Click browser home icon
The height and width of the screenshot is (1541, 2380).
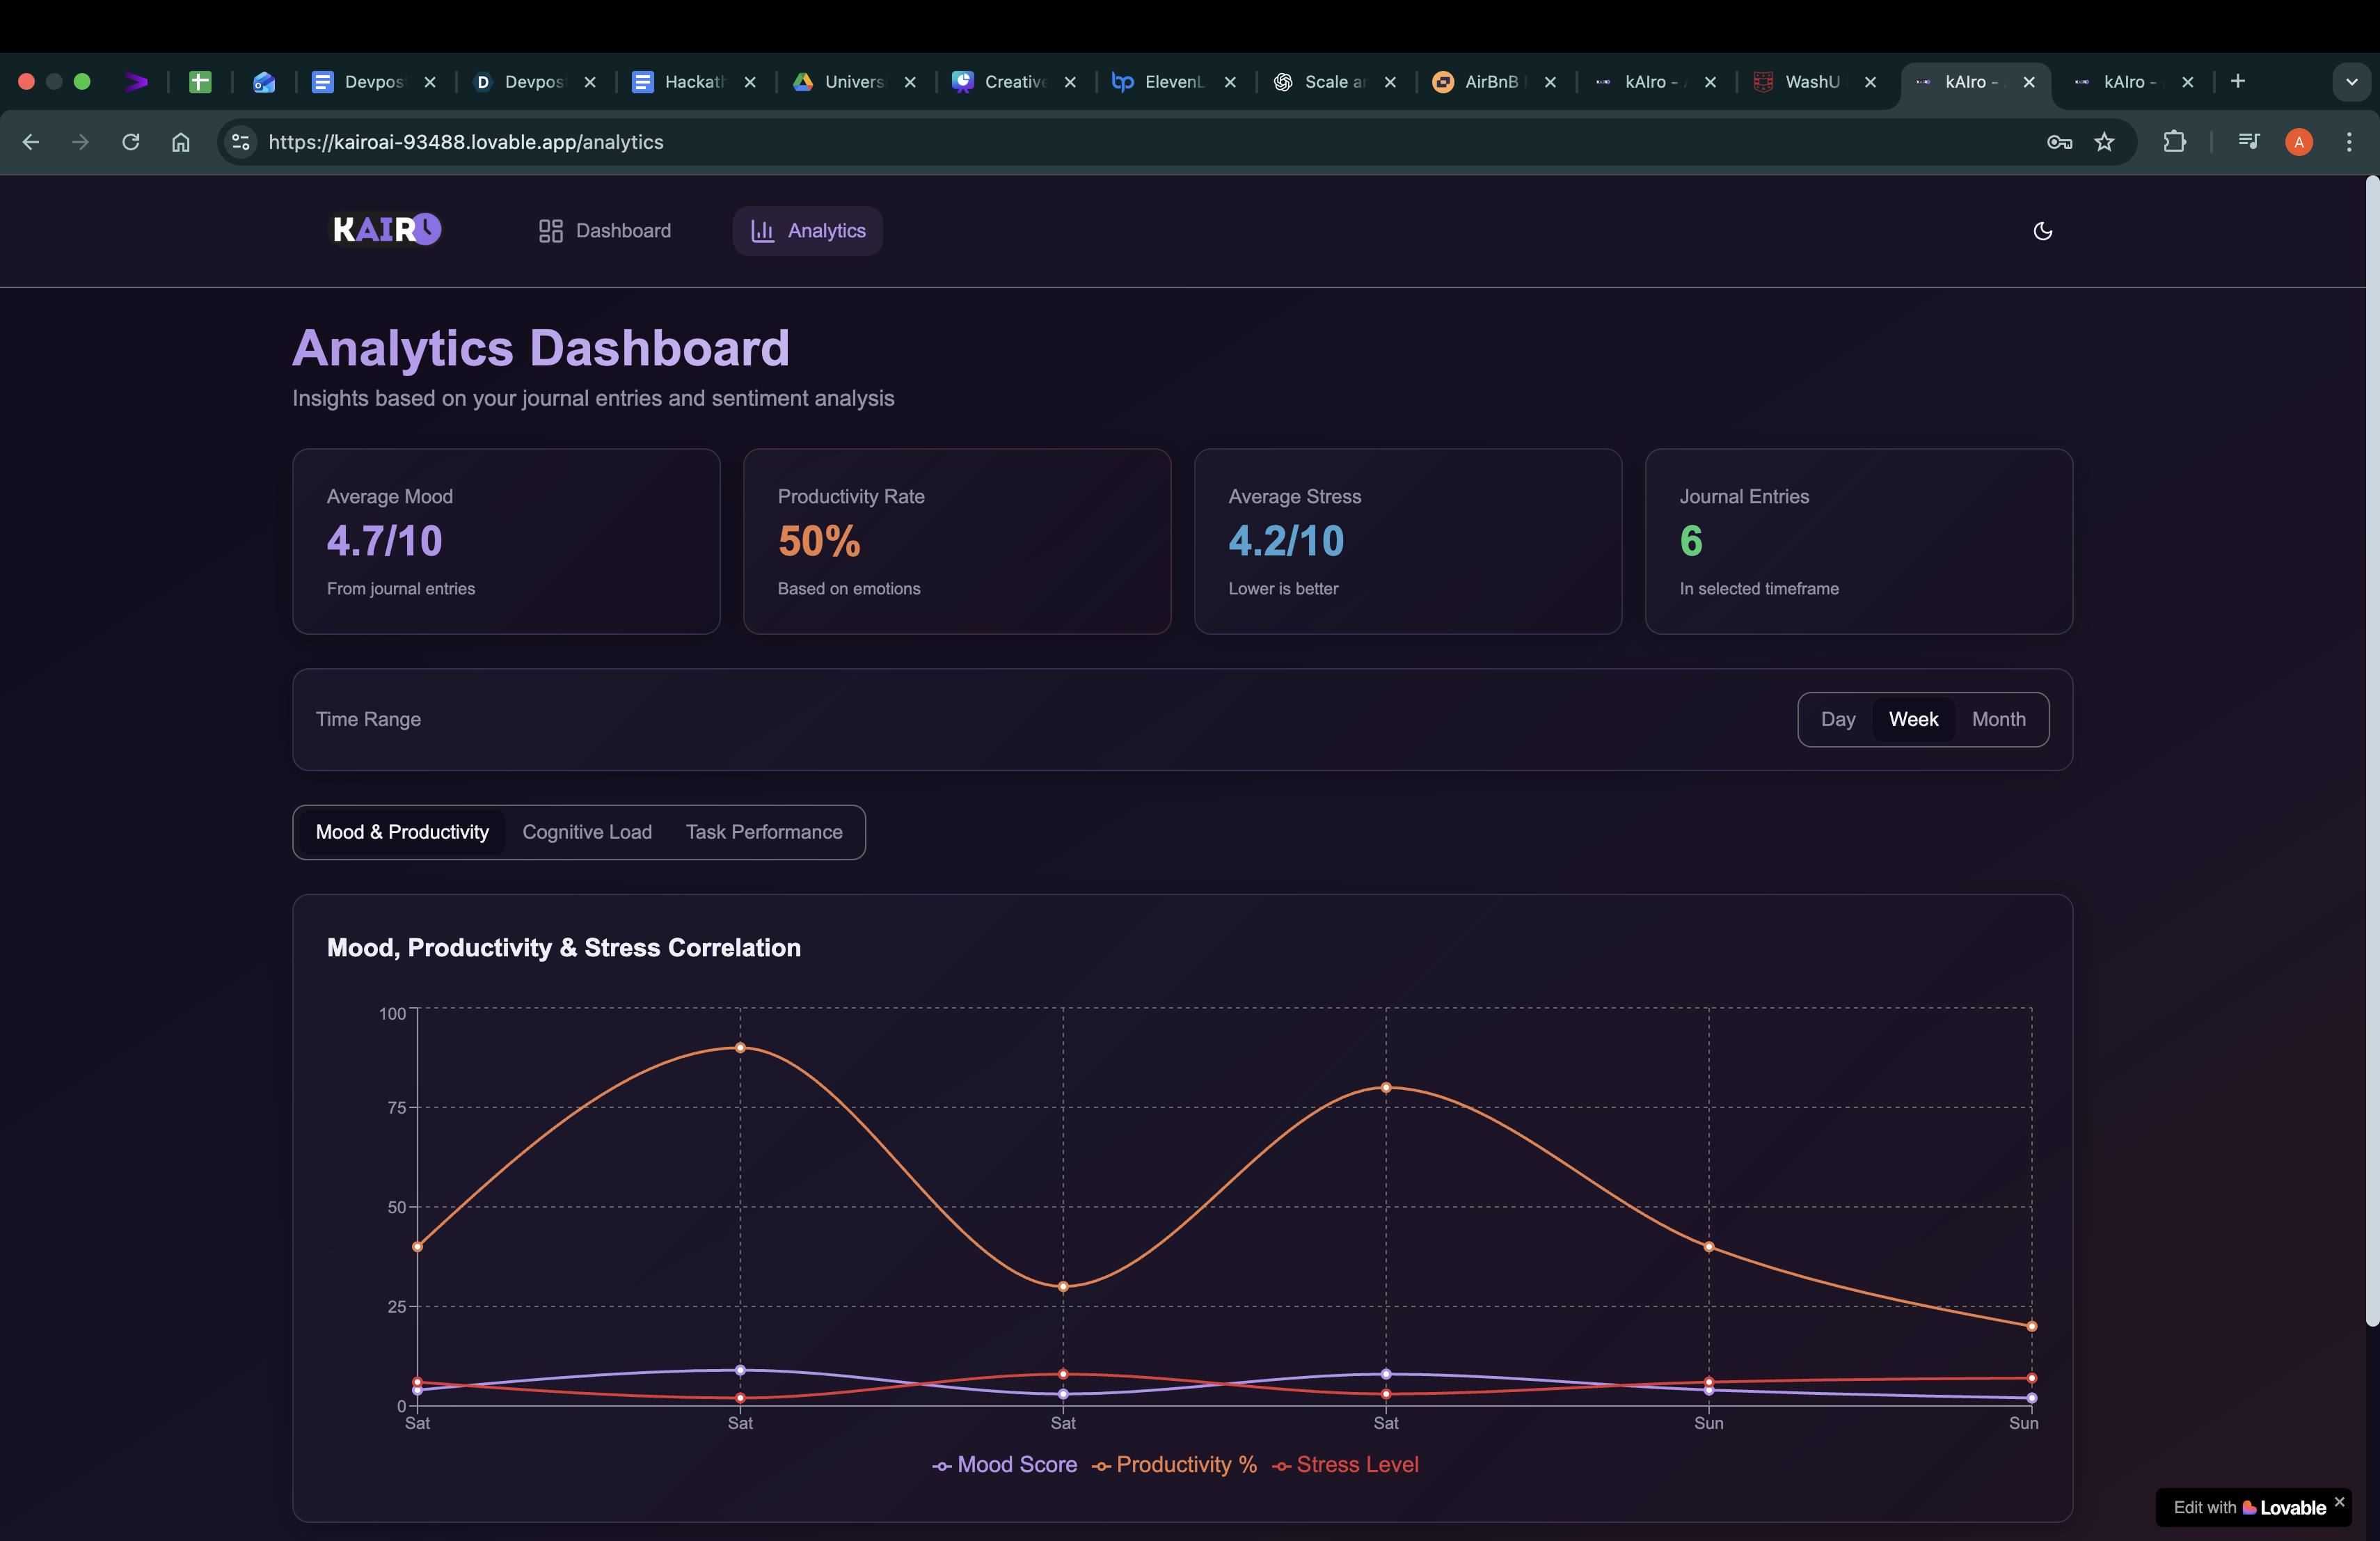(180, 142)
